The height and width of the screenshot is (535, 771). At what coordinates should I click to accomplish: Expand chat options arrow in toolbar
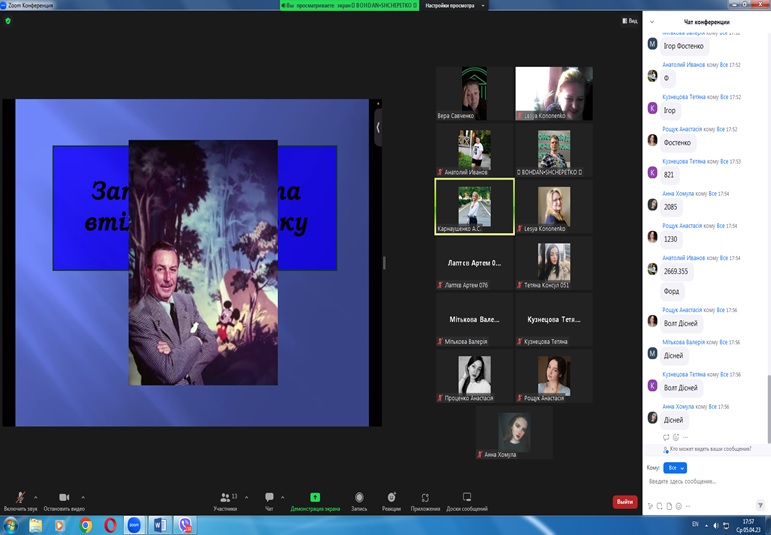[282, 498]
